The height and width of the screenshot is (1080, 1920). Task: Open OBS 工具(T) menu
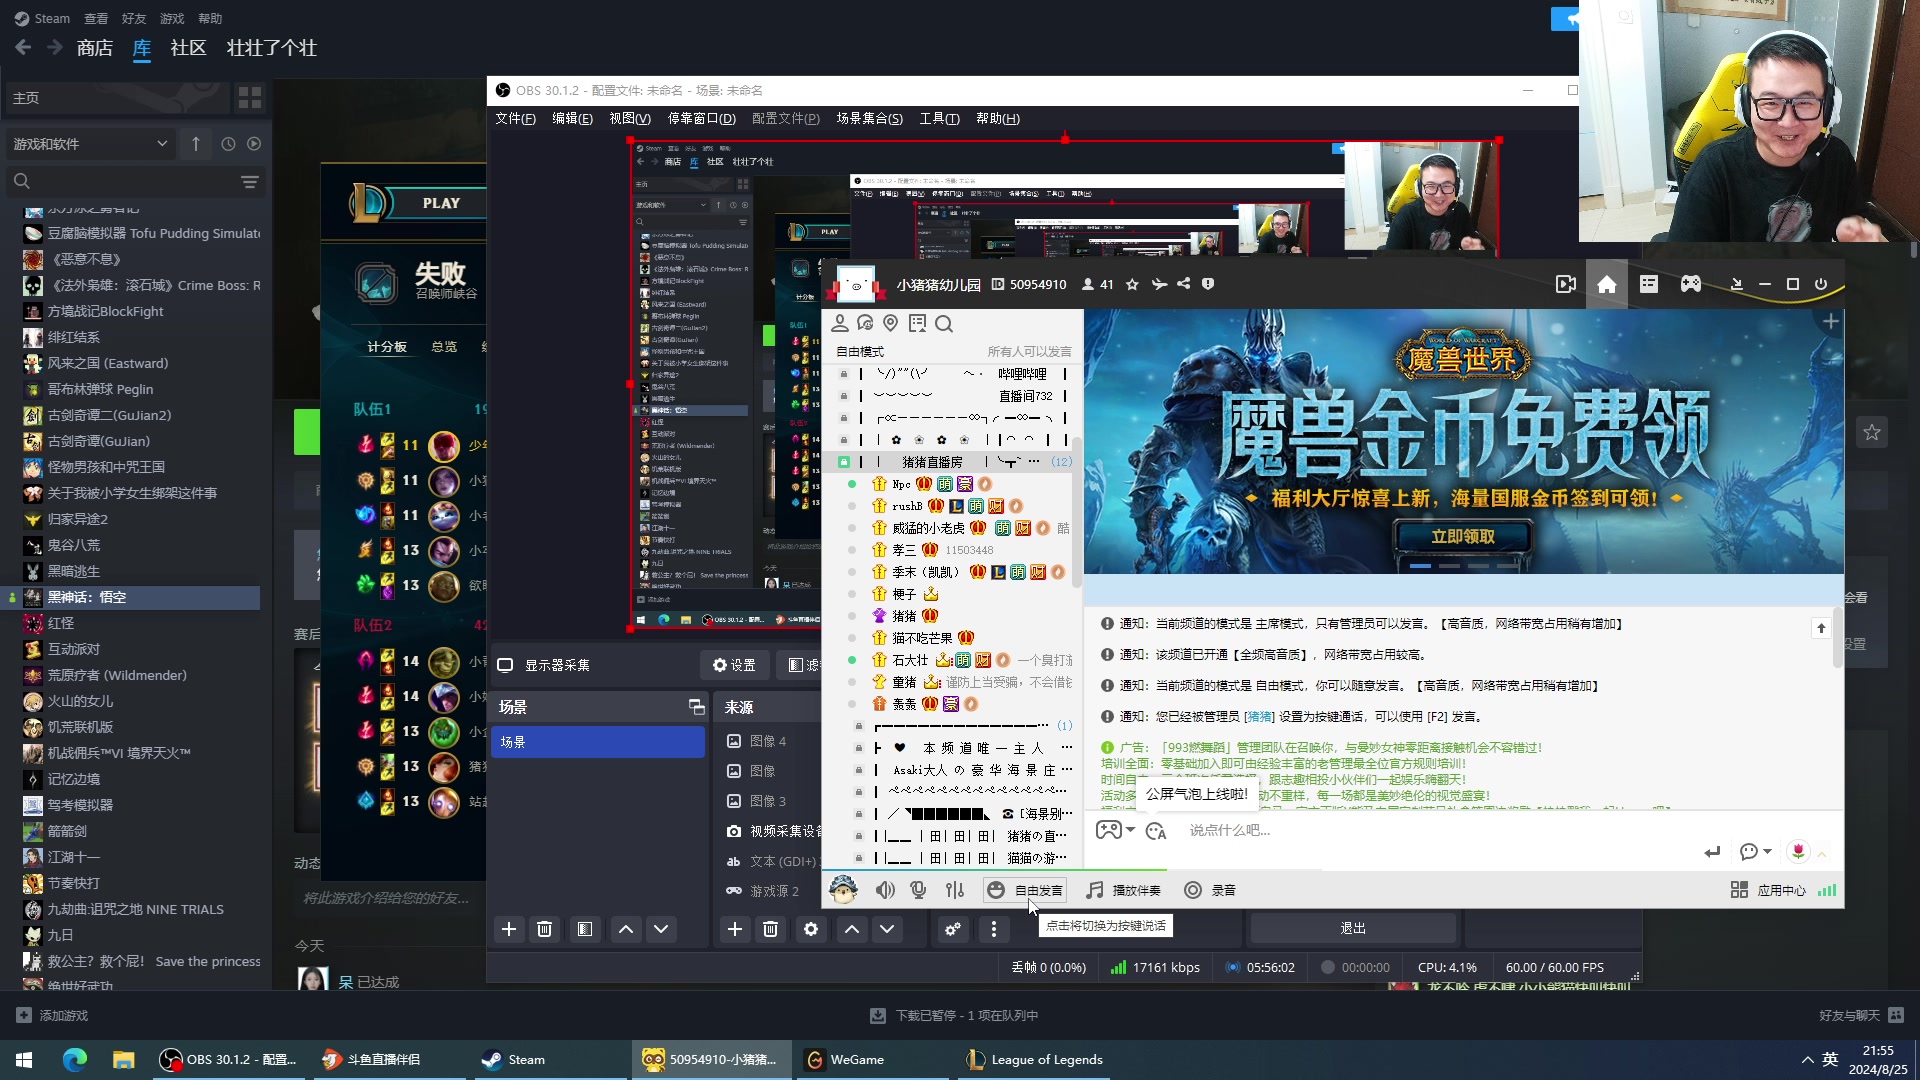(x=939, y=118)
